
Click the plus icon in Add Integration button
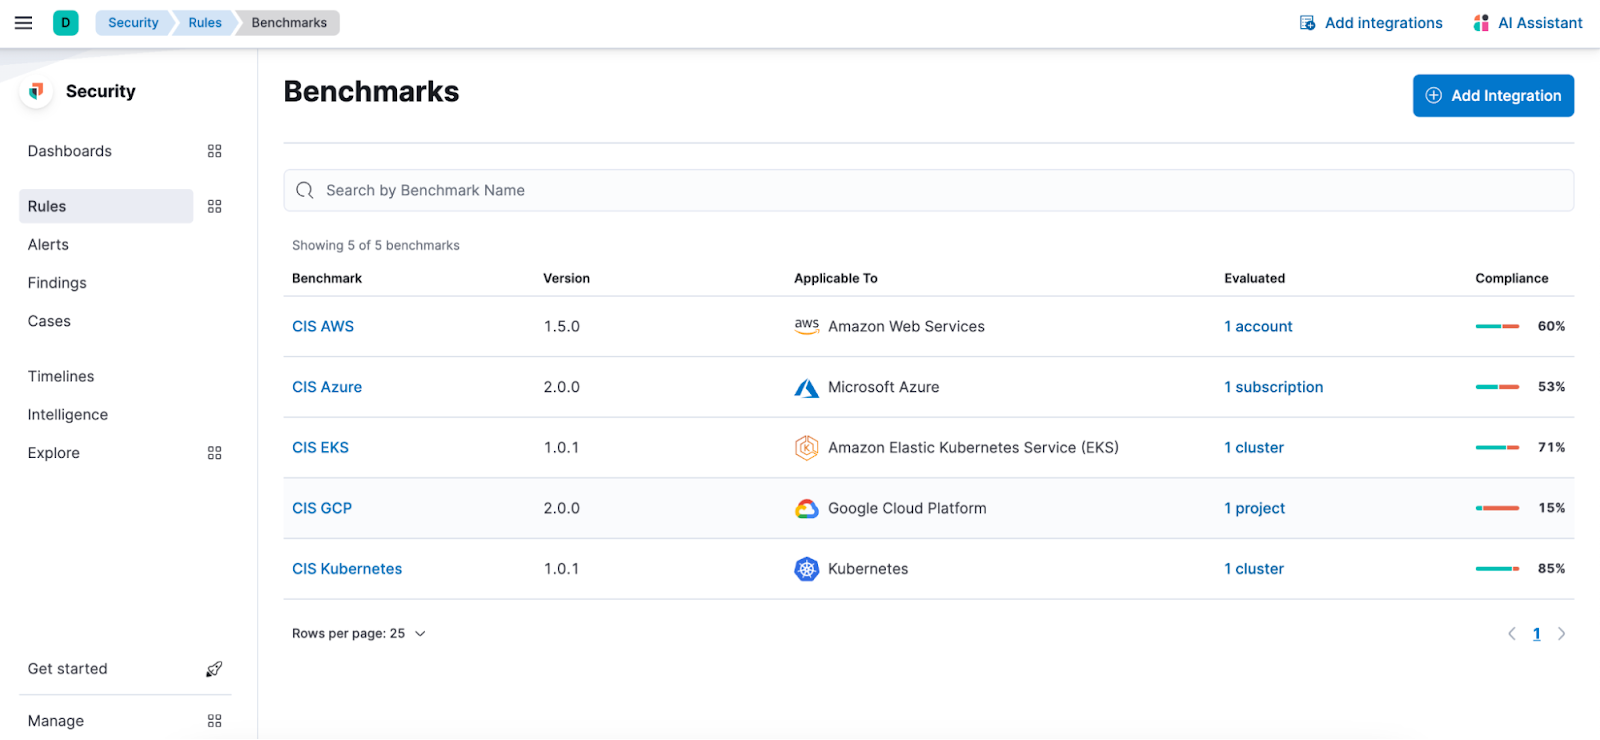tap(1434, 96)
